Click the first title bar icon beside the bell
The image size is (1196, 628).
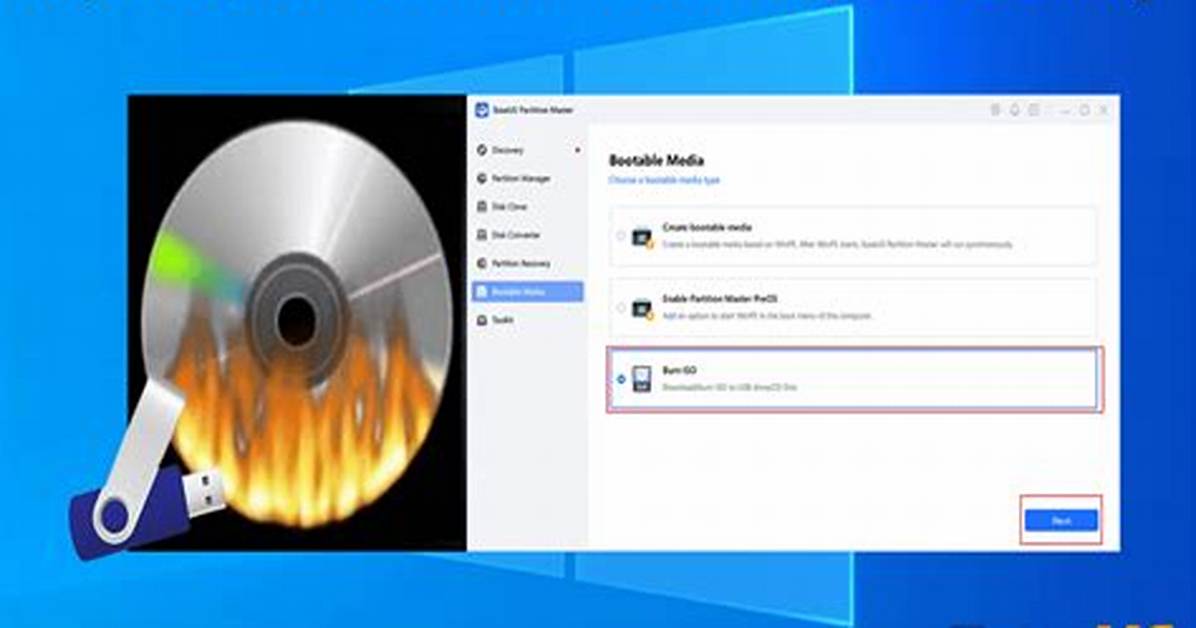tap(995, 111)
